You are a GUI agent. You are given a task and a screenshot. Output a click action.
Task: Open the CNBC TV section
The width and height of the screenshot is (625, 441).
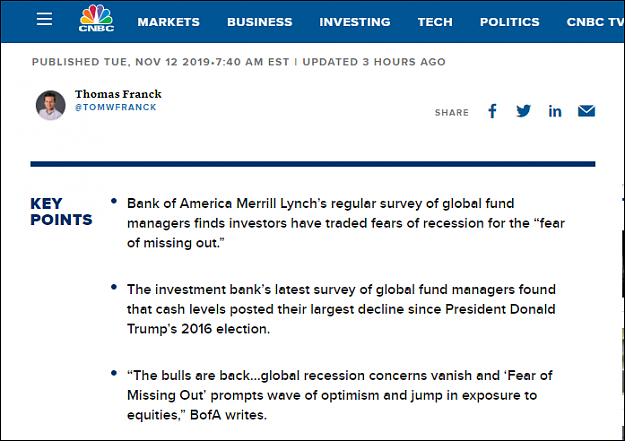click(x=596, y=22)
